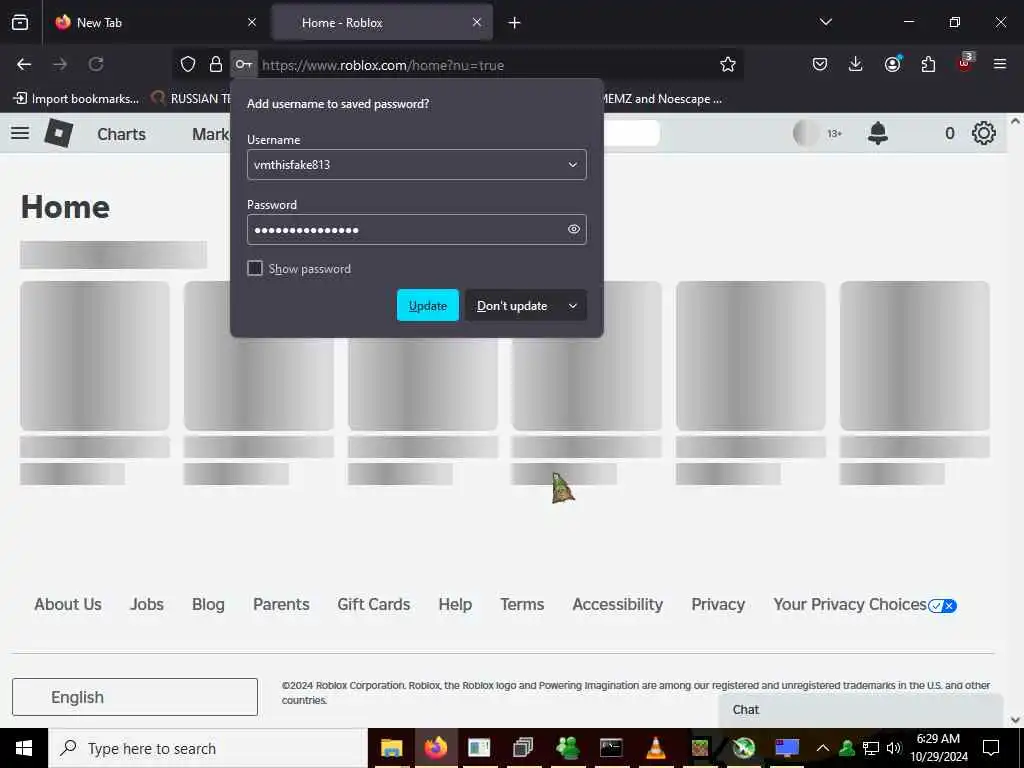This screenshot has height=768, width=1024.
Task: Open the Command Prompt taskbar icon
Action: tap(611, 748)
